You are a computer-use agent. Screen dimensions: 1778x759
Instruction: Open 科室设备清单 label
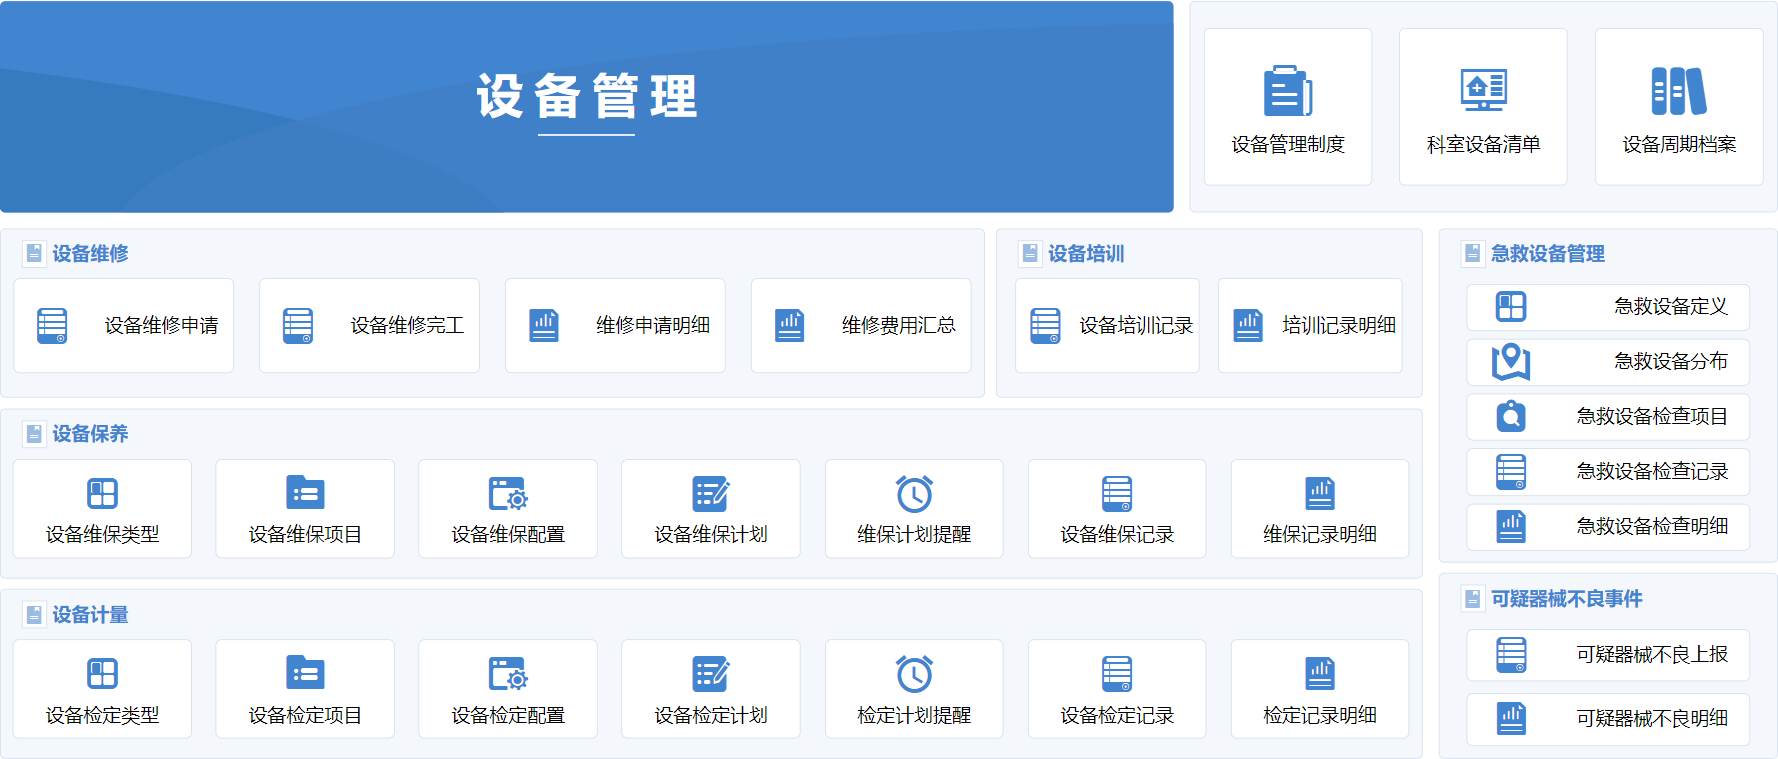(x=1483, y=145)
